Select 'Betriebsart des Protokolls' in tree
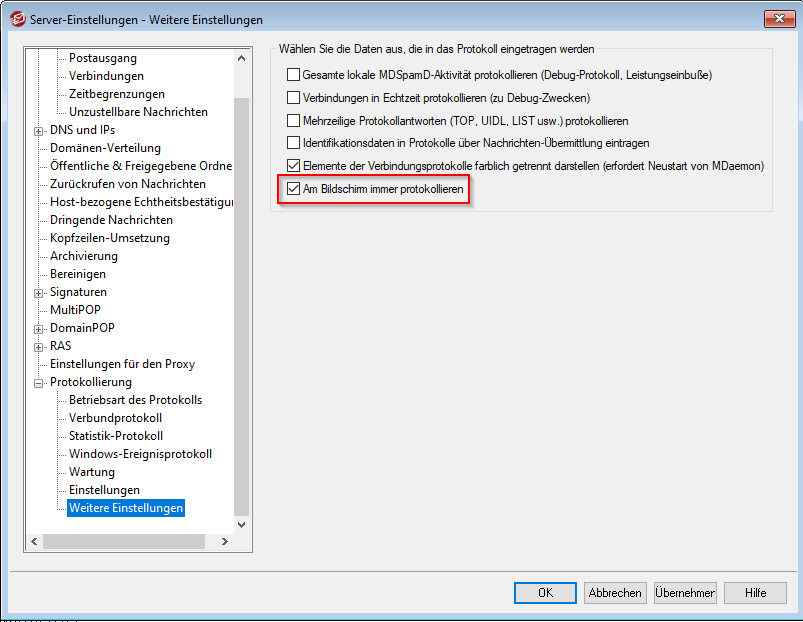The image size is (803, 622). point(135,400)
